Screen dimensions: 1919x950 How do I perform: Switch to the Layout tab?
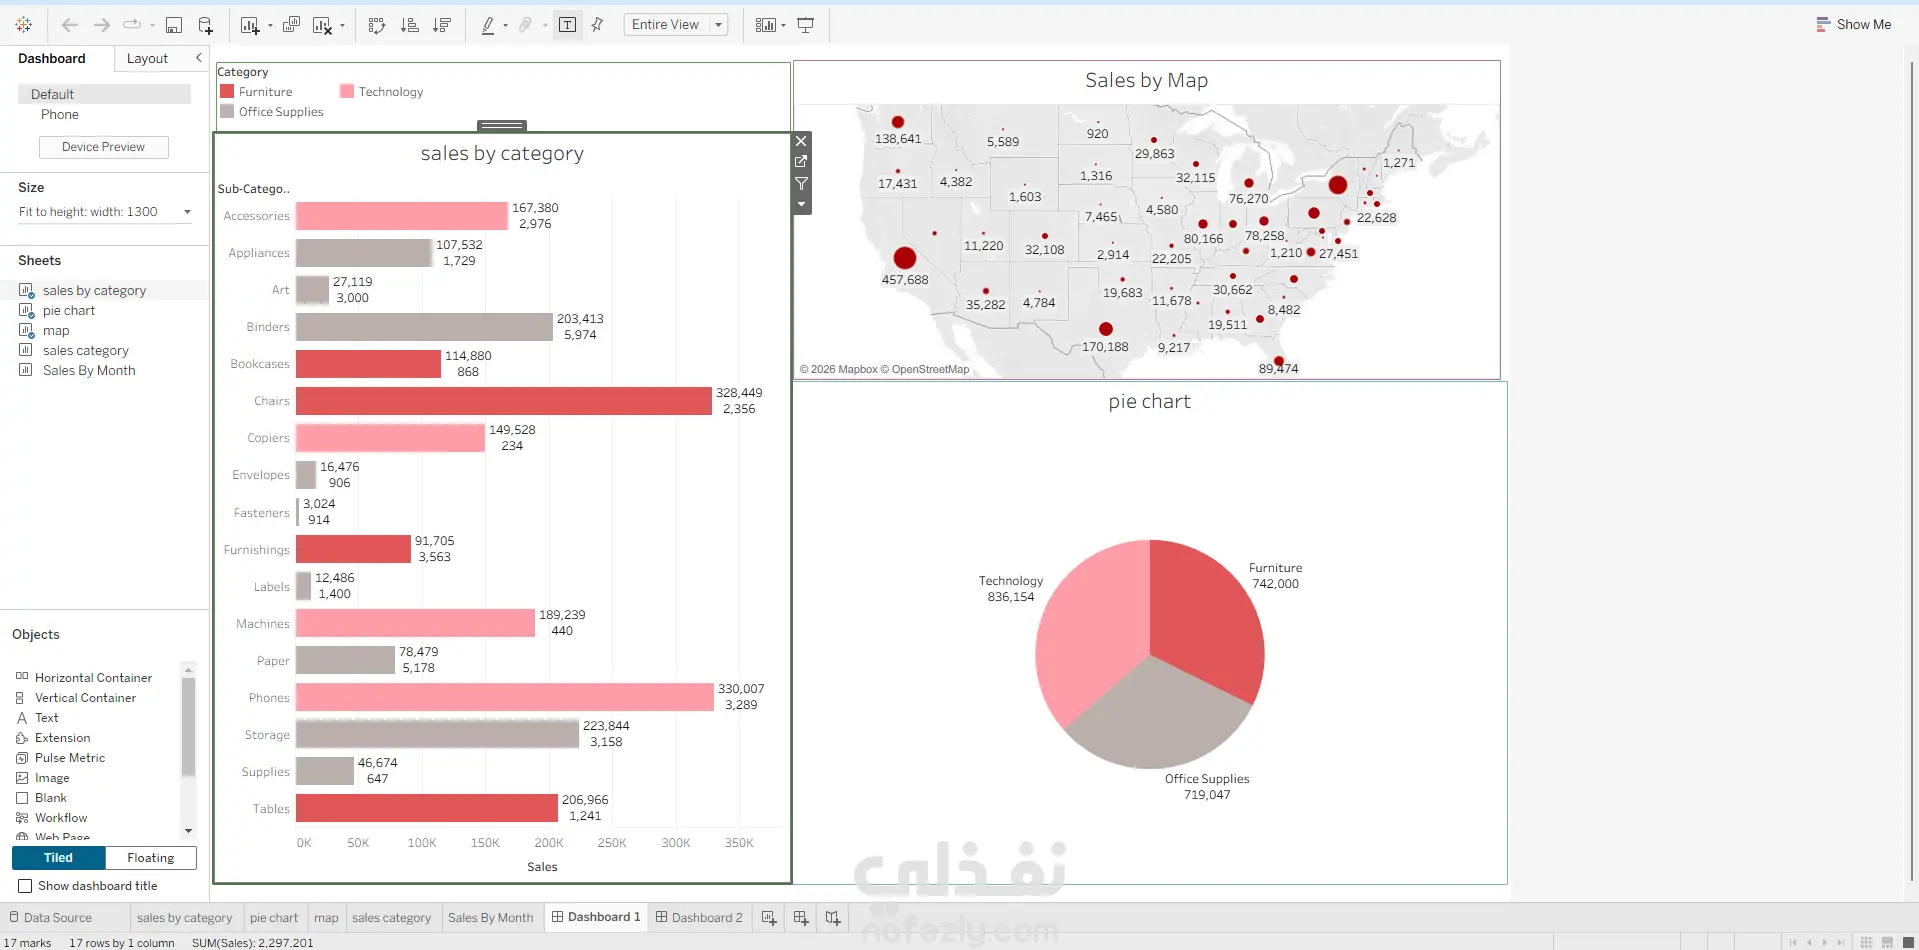(x=147, y=59)
